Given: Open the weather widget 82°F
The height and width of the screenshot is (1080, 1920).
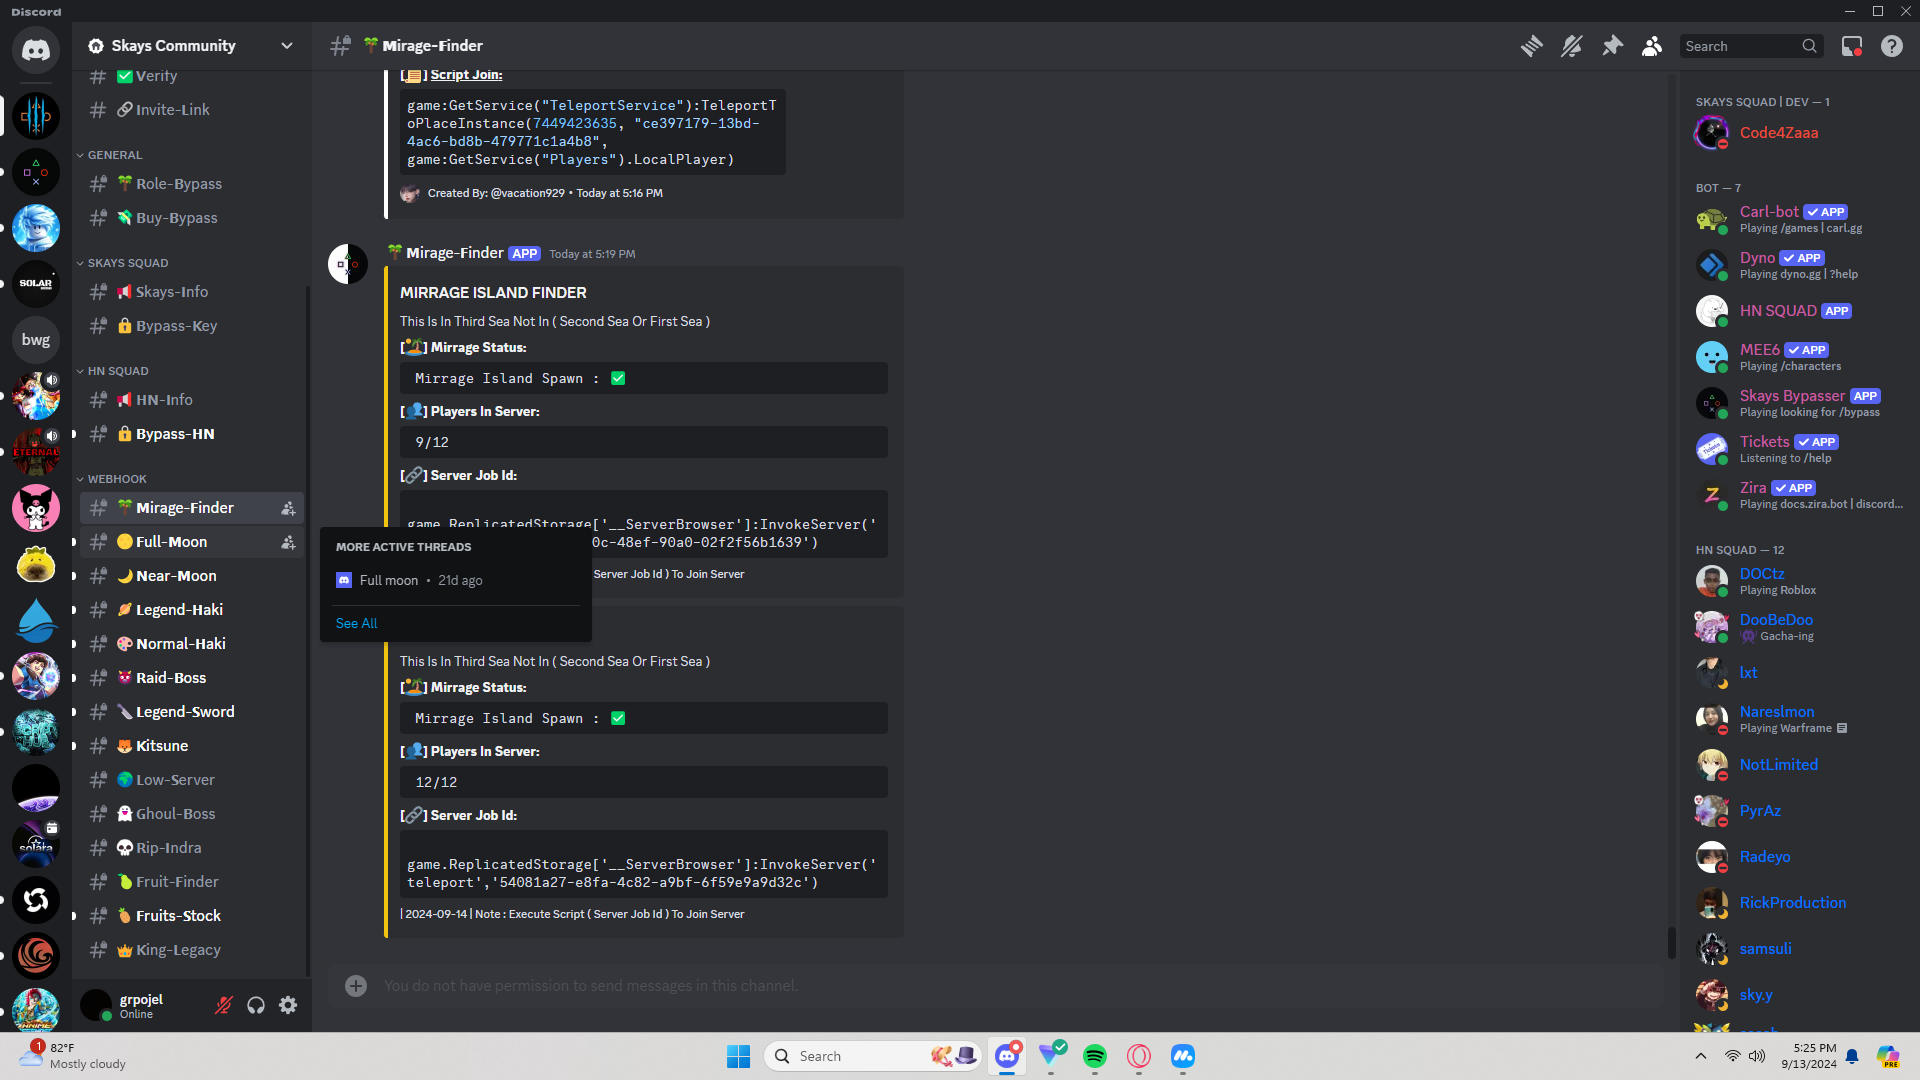Looking at the screenshot, I should pyautogui.click(x=75, y=1056).
